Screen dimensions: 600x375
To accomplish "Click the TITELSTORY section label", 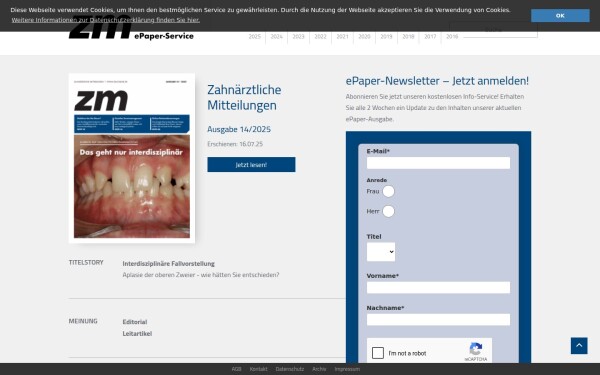I will coord(86,262).
